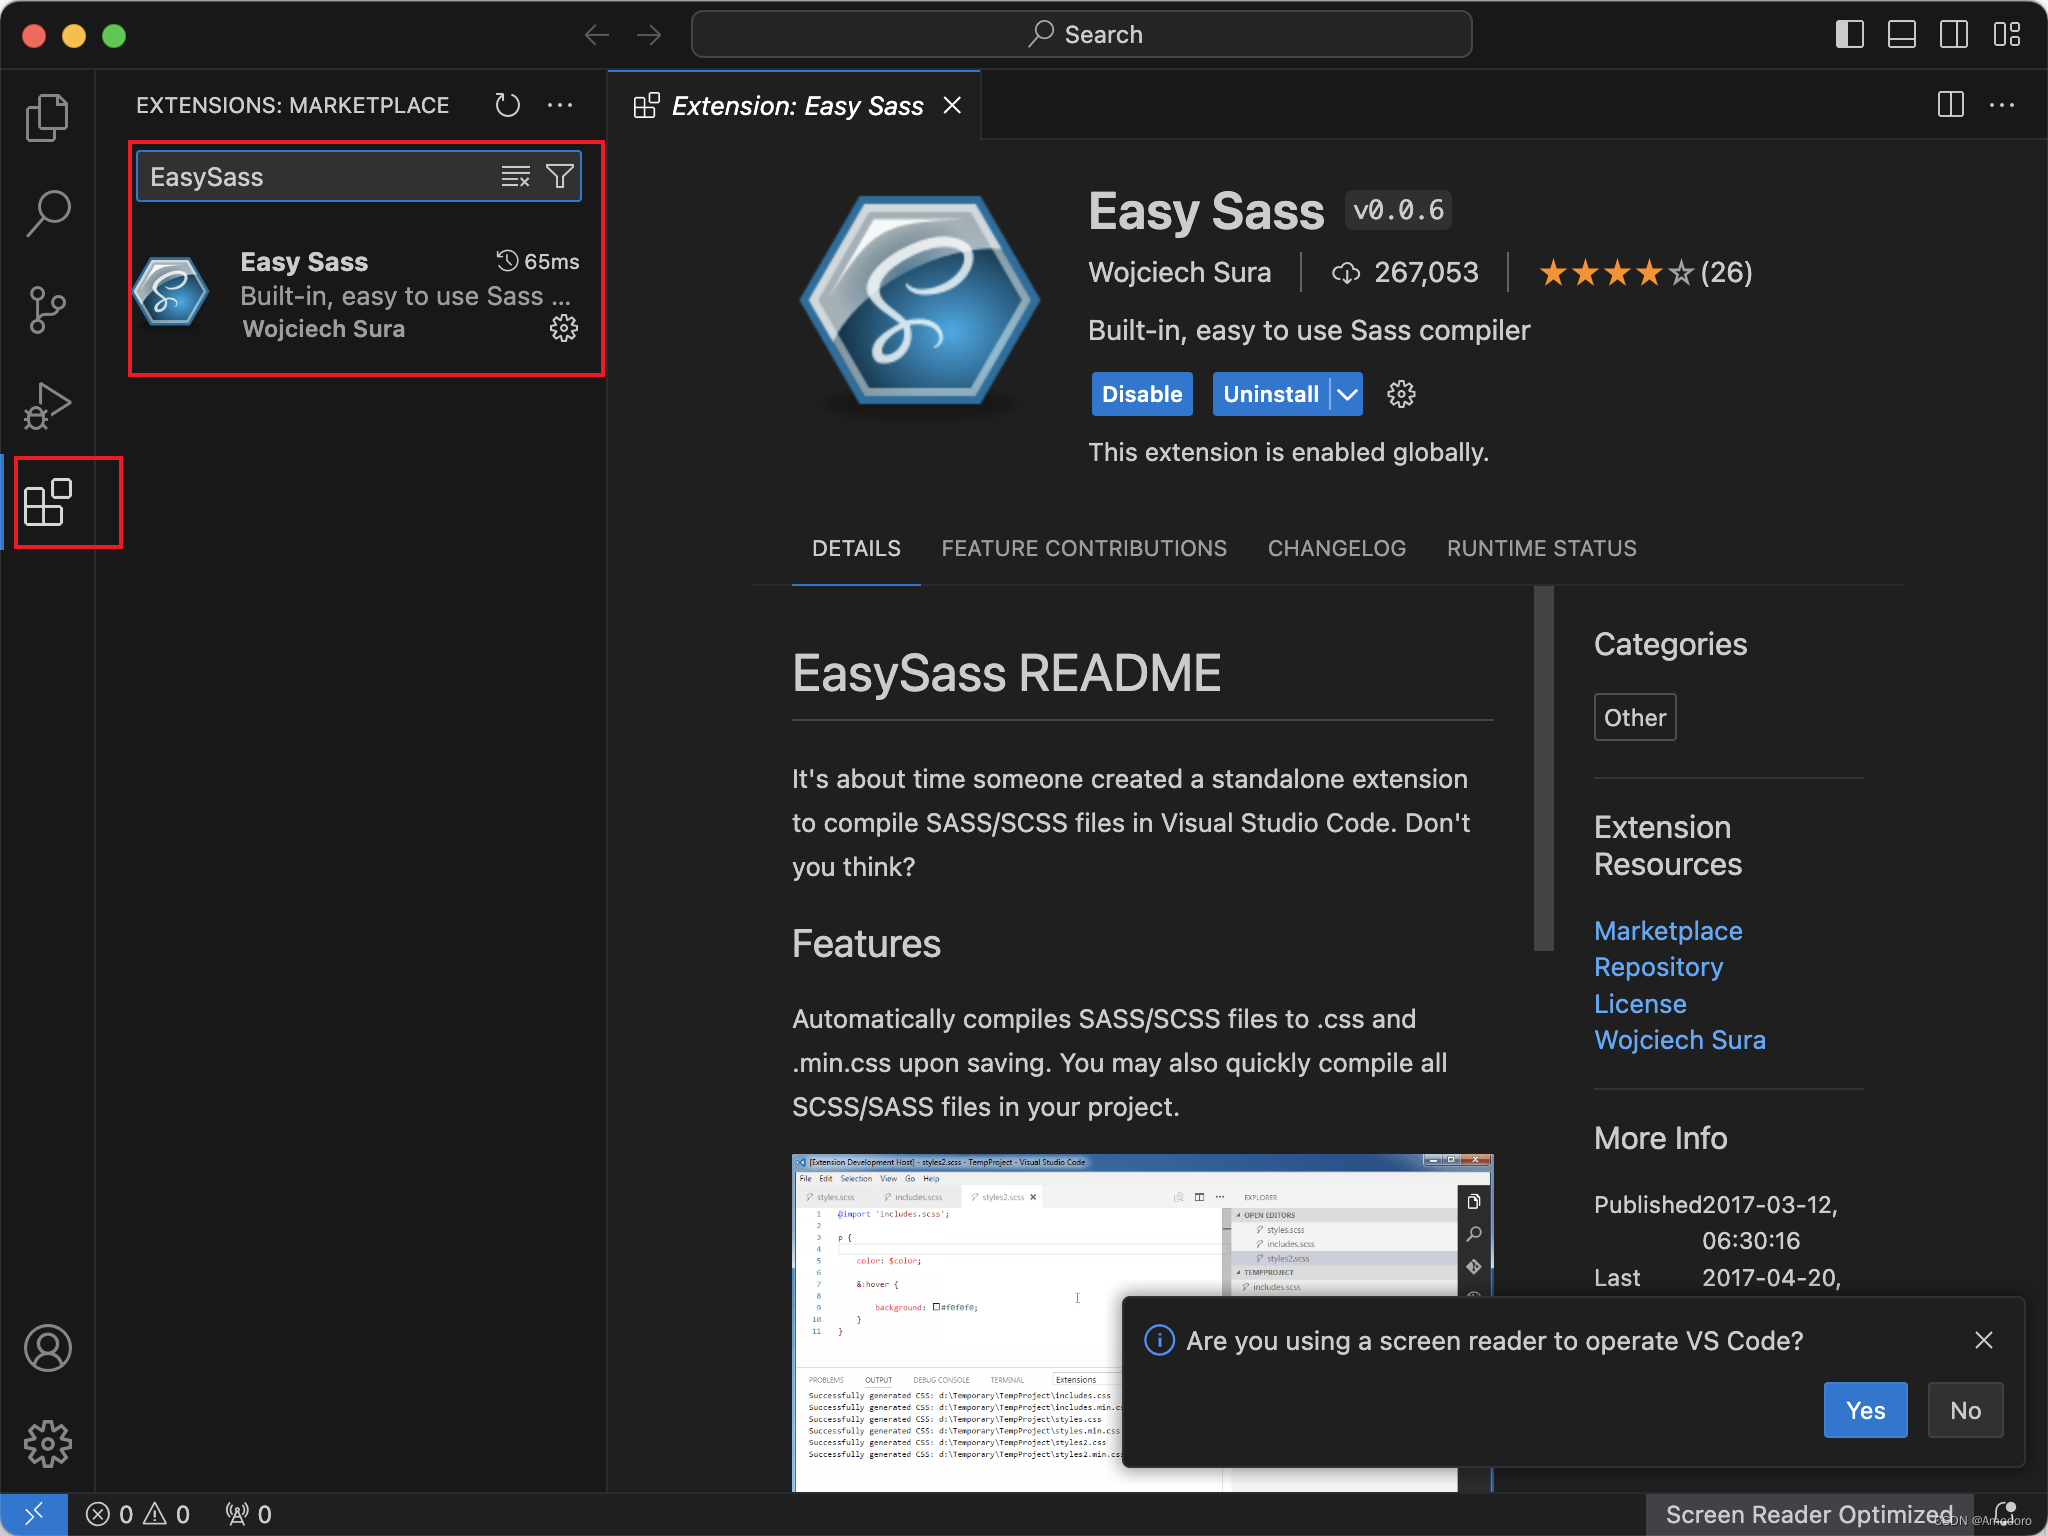This screenshot has height=1536, width=2048.
Task: Click the Search command center box
Action: pos(1081,35)
